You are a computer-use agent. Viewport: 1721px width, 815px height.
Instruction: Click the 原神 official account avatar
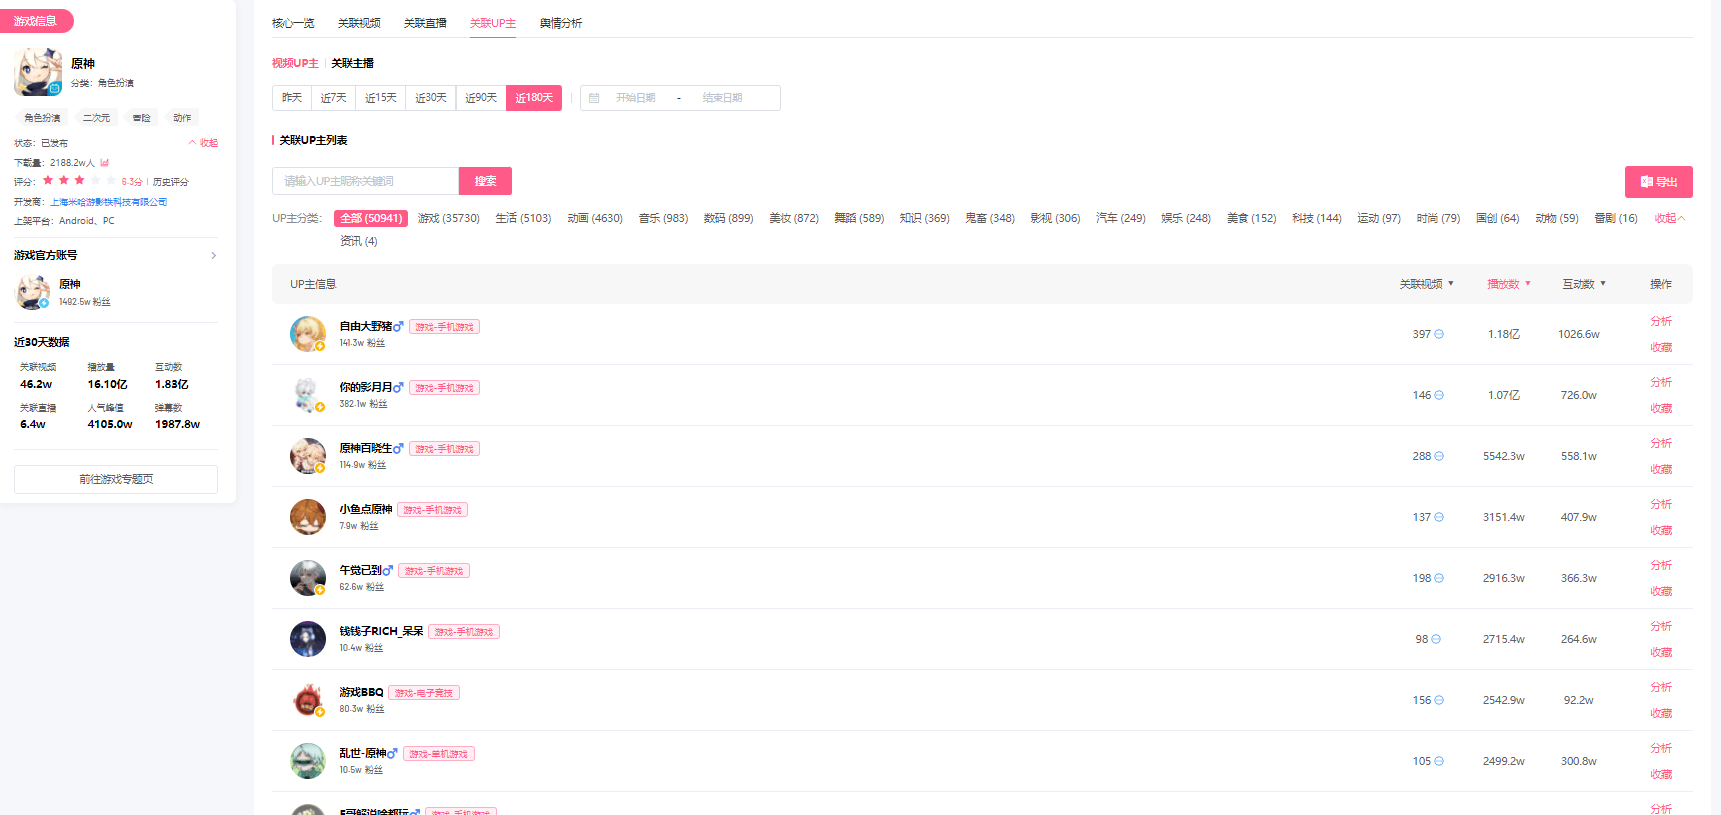point(33,292)
